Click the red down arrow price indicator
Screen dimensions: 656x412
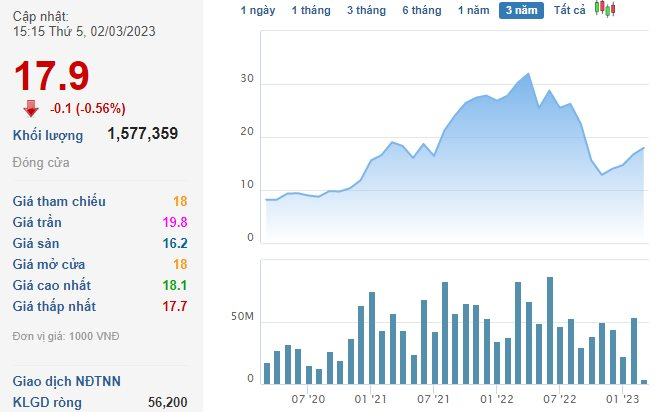click(x=31, y=108)
